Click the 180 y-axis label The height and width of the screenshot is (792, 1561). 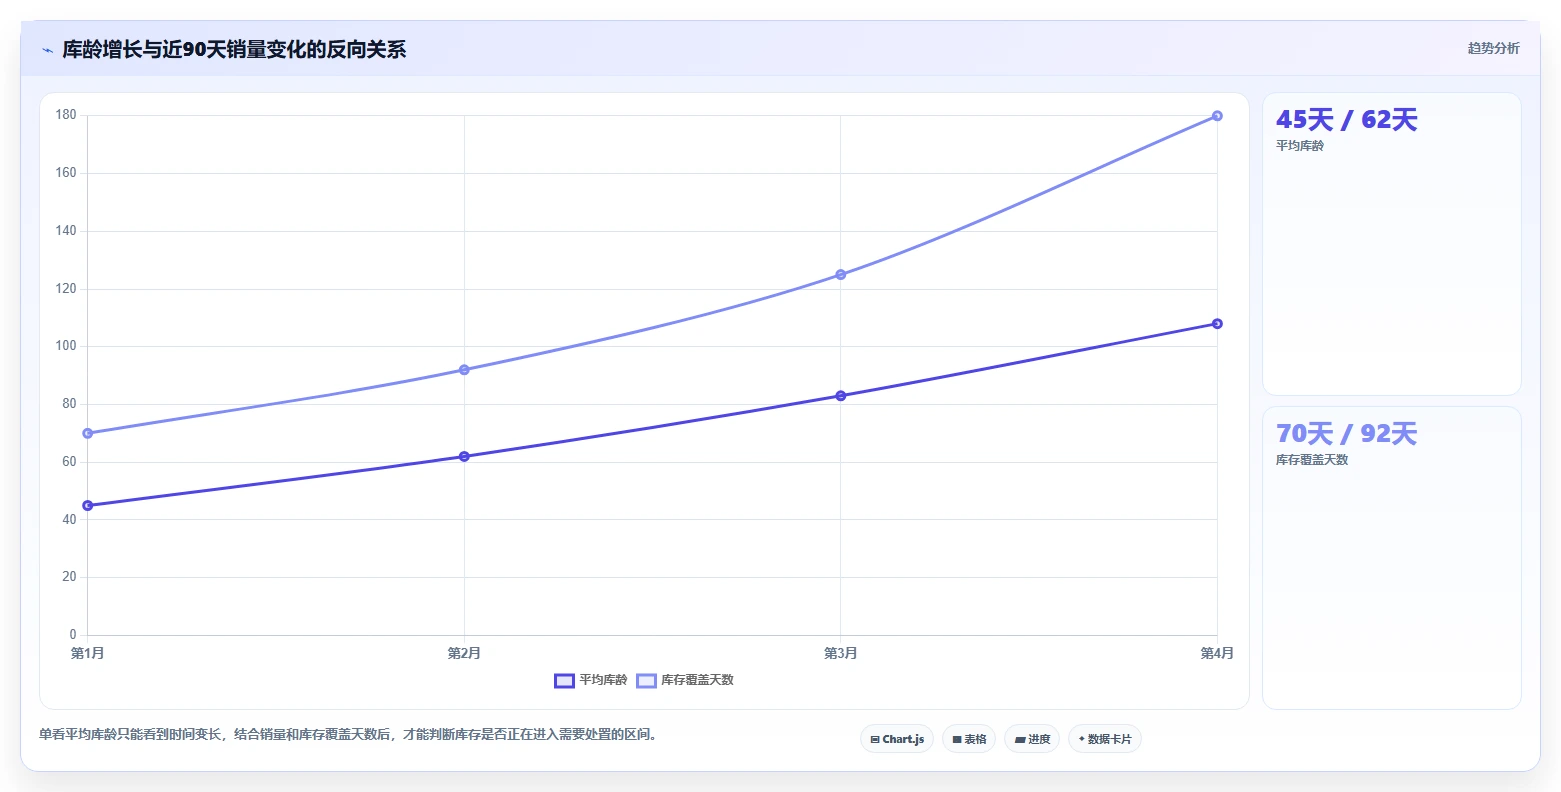[66, 116]
